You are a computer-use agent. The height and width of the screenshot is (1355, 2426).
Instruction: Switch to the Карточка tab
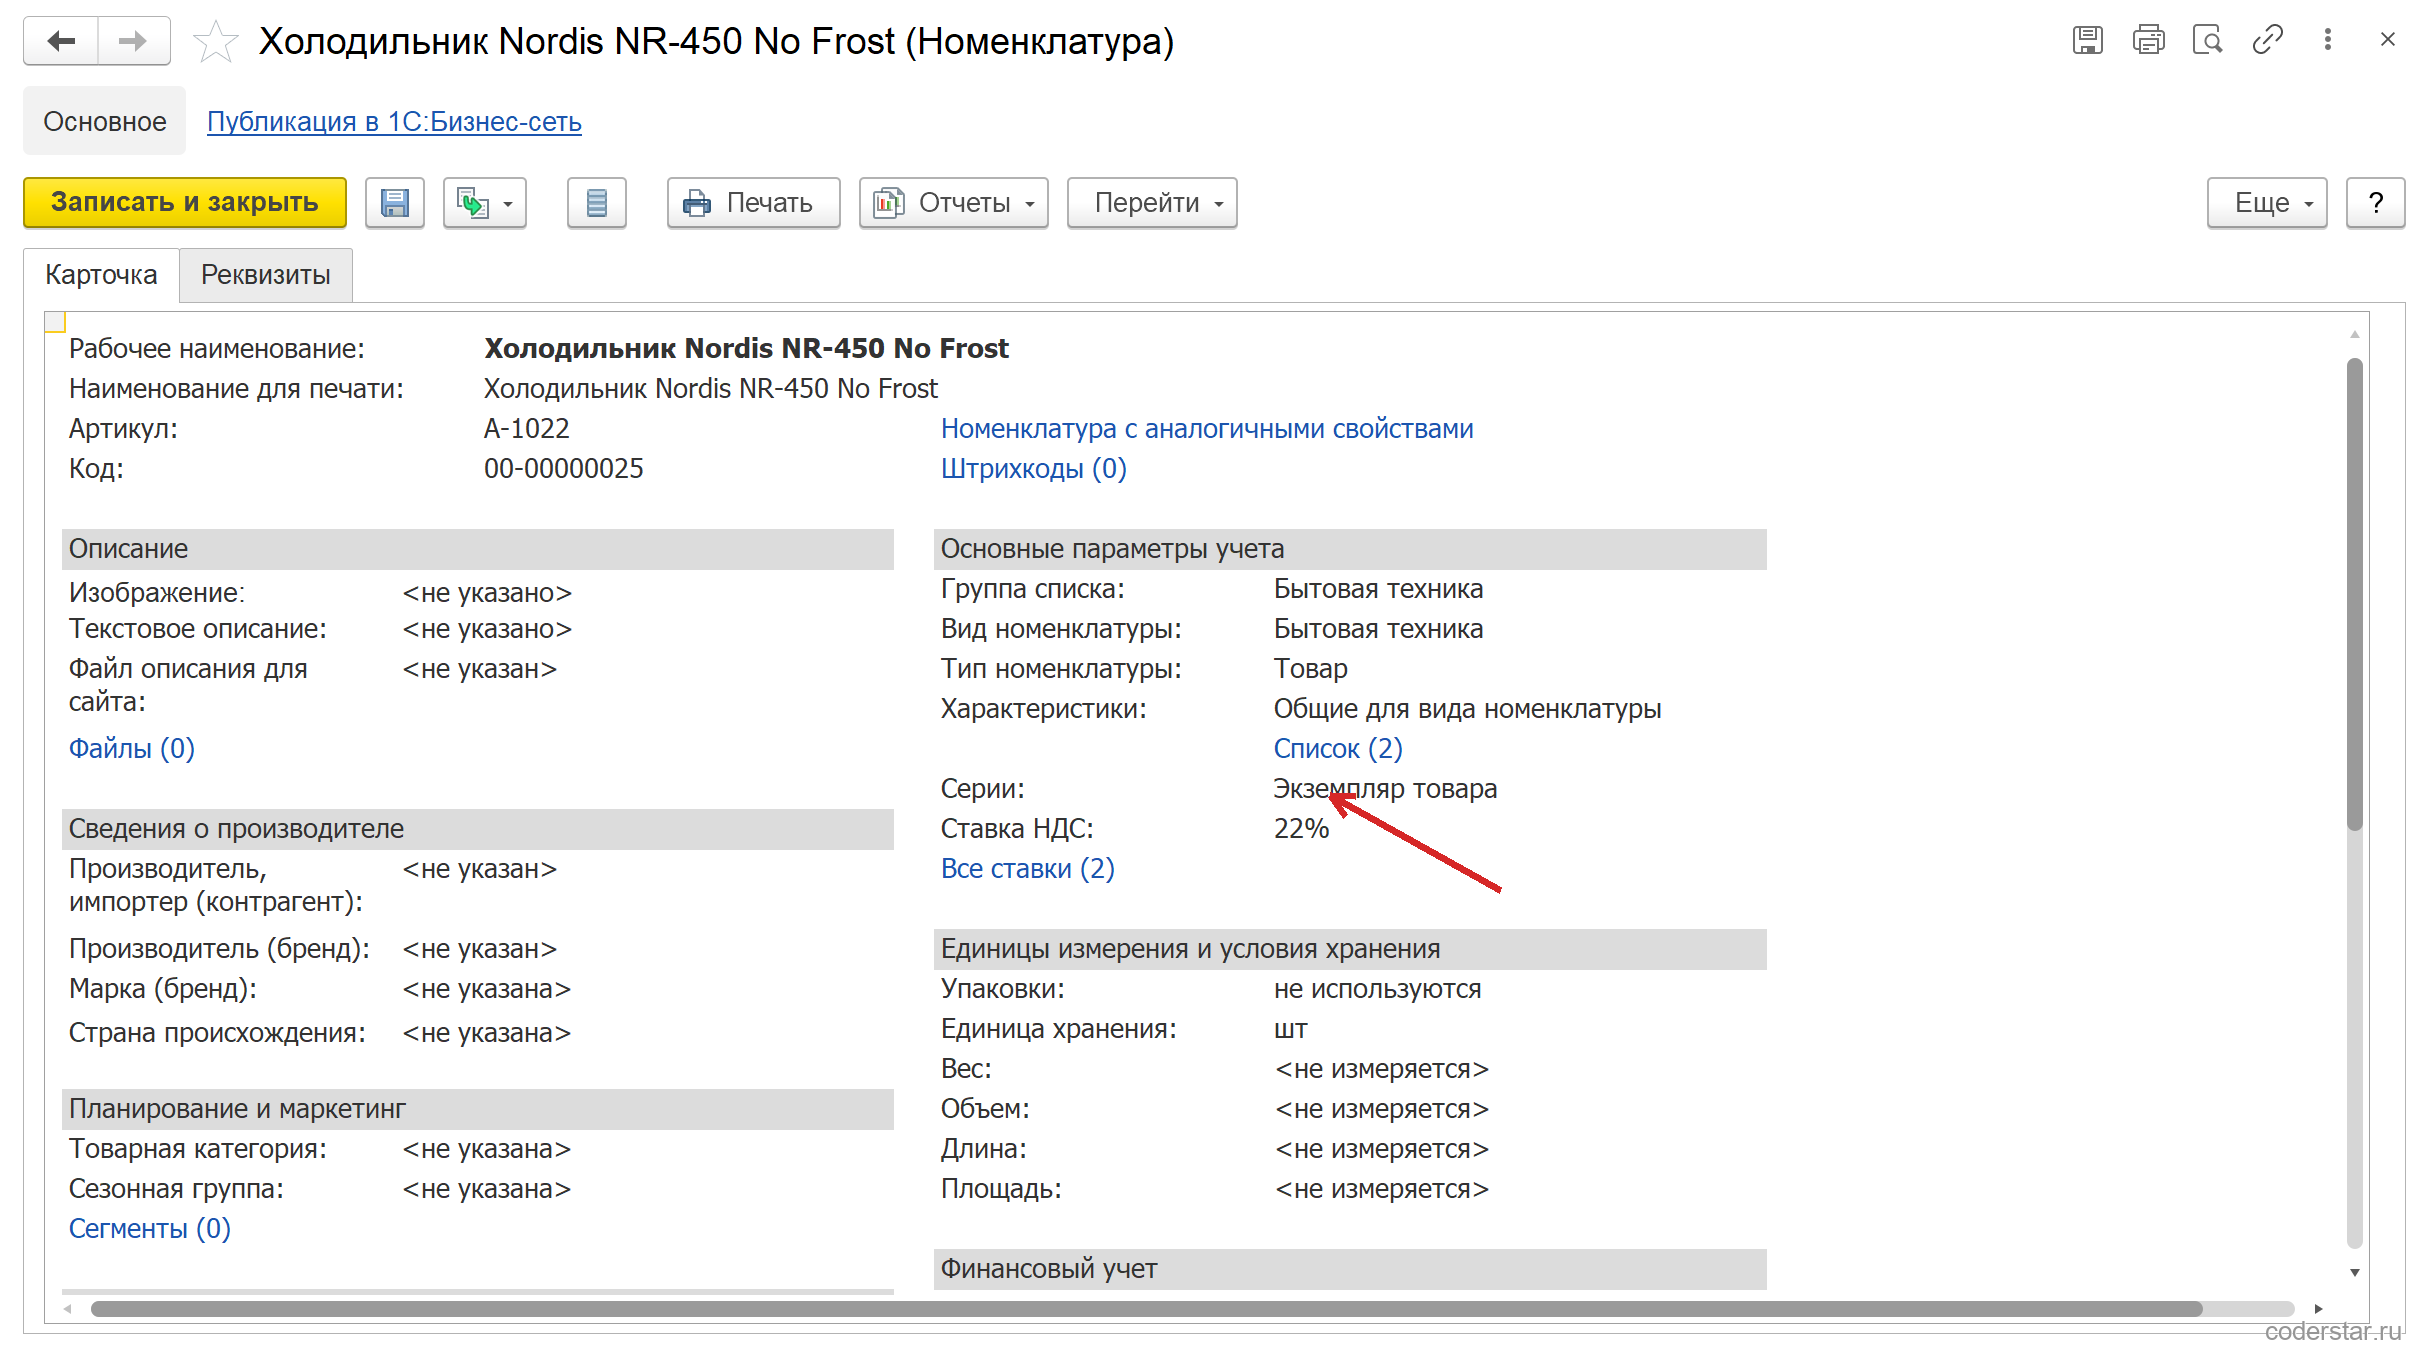tap(101, 275)
